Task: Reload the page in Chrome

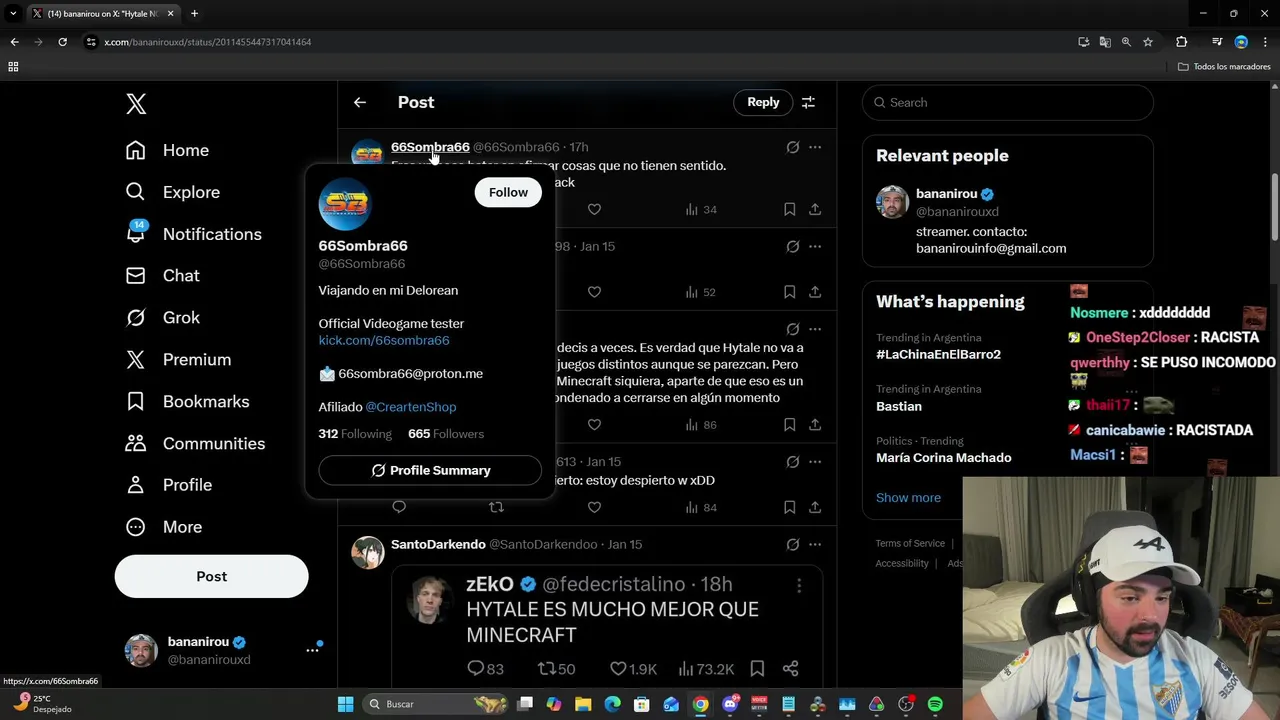Action: point(62,42)
